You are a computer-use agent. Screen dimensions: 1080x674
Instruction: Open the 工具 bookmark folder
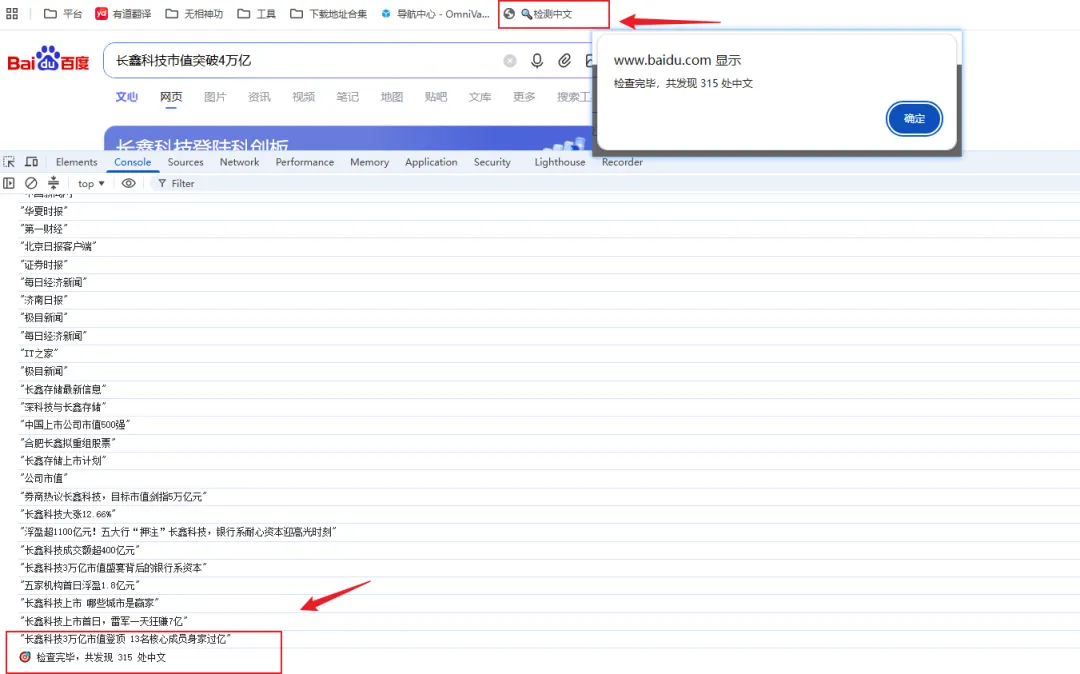point(256,14)
